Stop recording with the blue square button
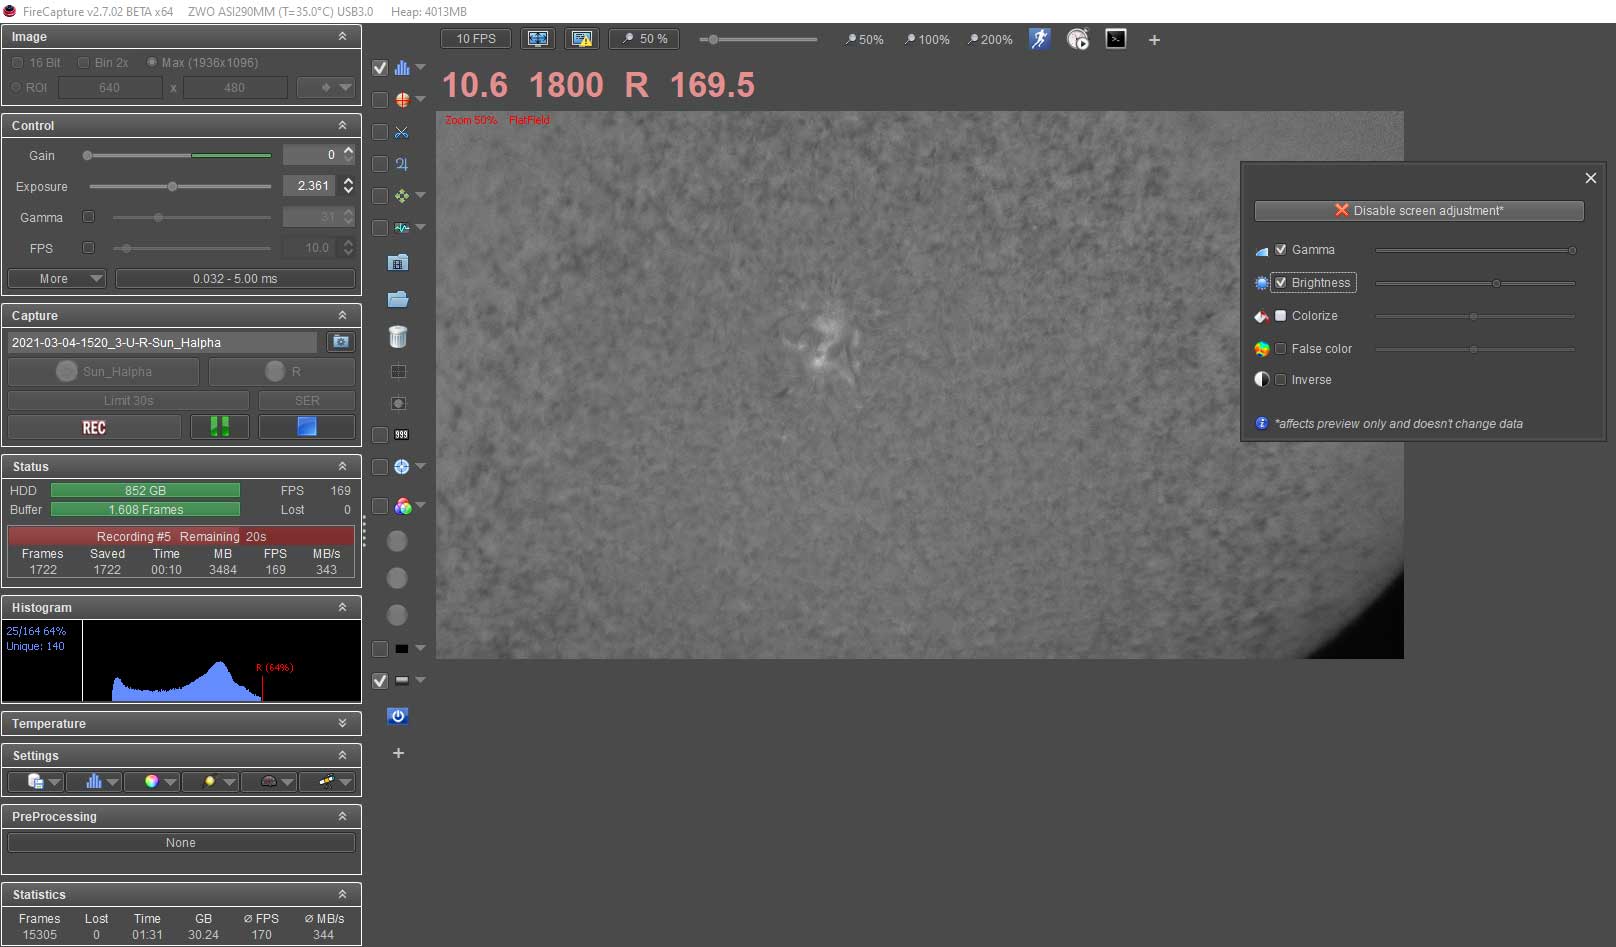The height and width of the screenshot is (947, 1616). [307, 427]
